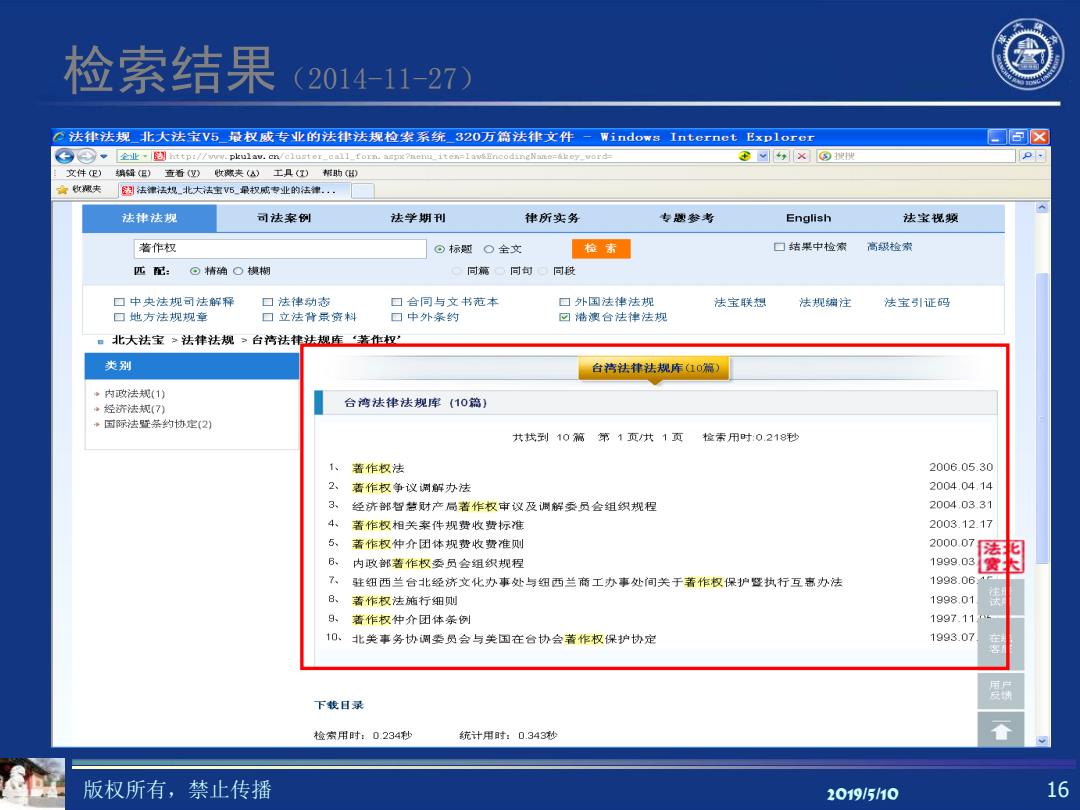The width and height of the screenshot is (1080, 810).
Task: Open the 帮助(H) menu
Action: tap(340, 173)
